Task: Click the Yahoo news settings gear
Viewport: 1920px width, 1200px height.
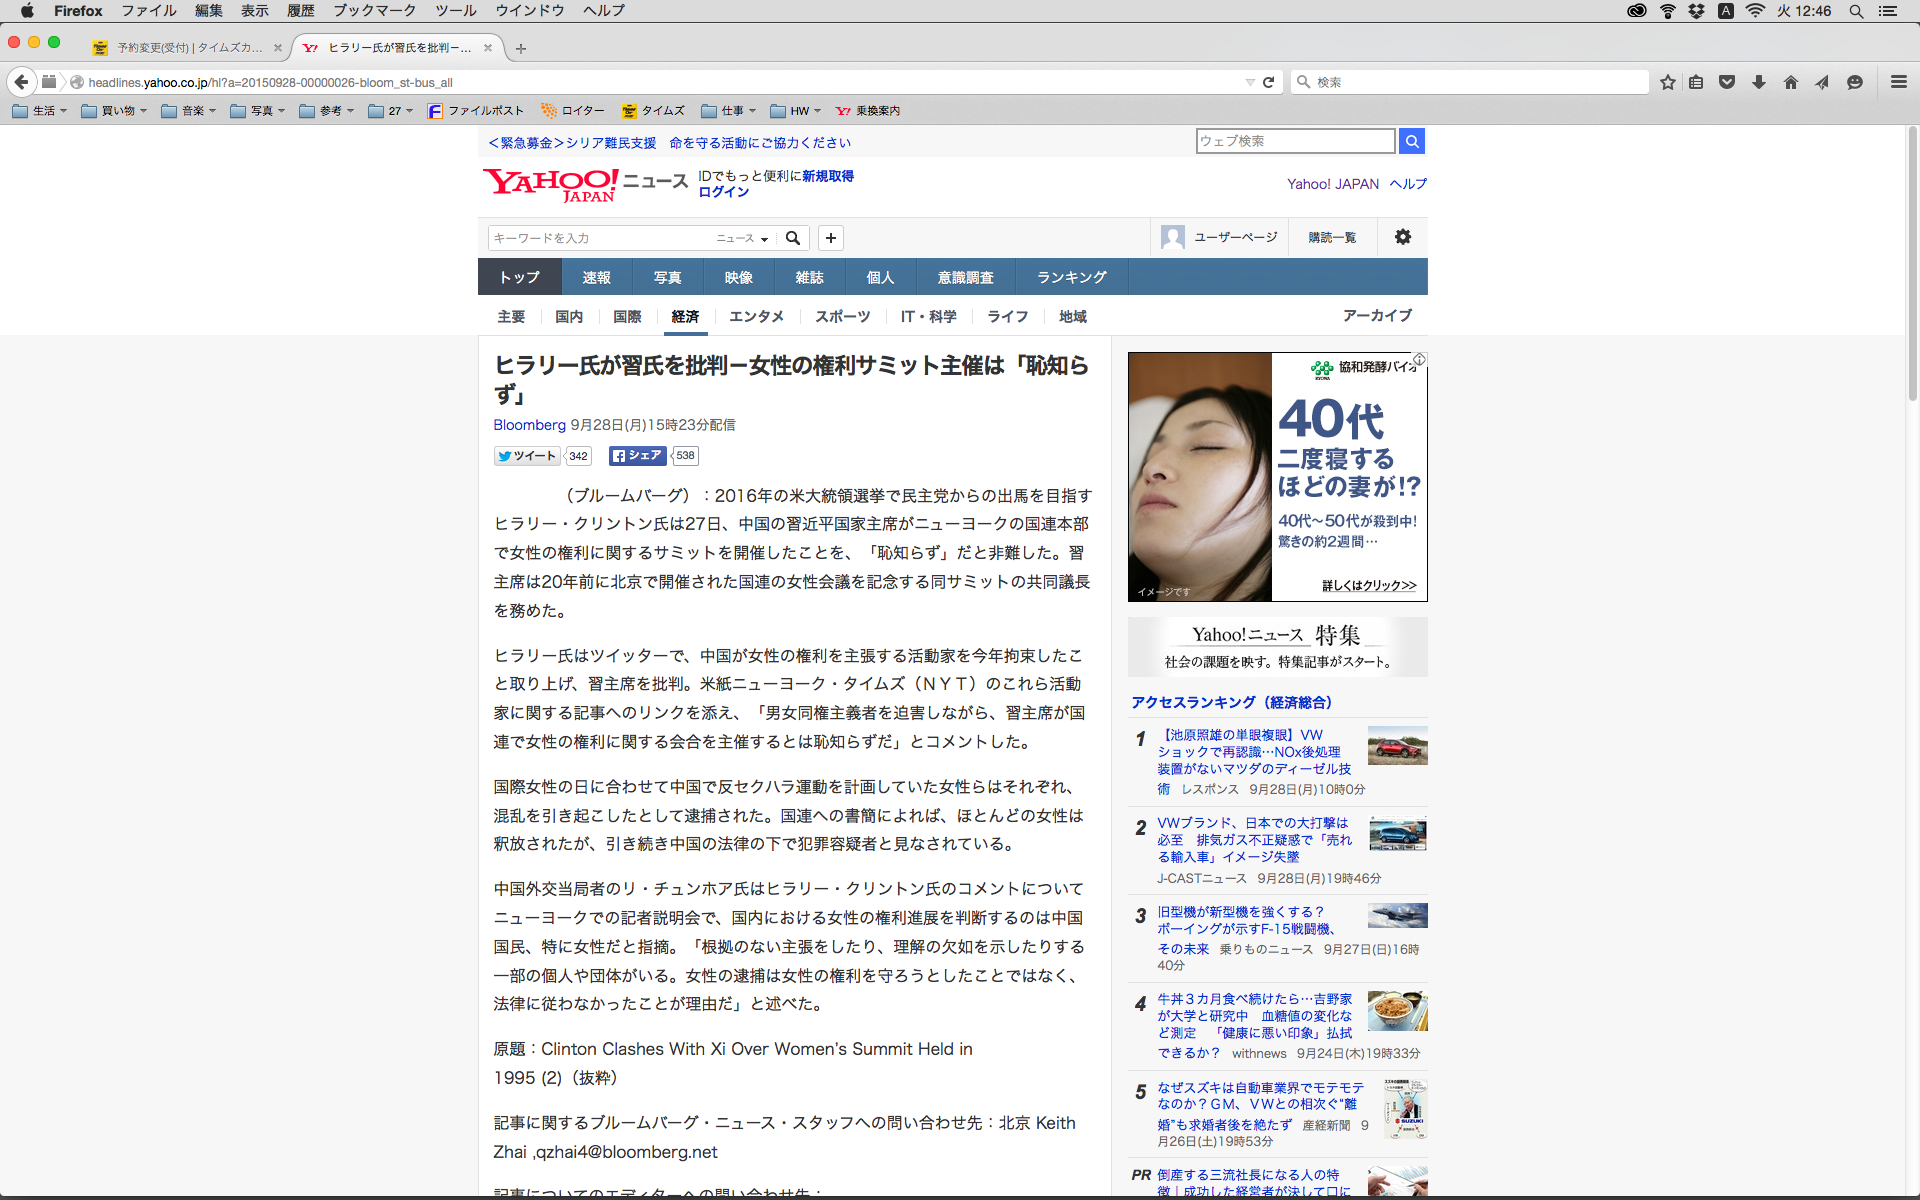Action: pyautogui.click(x=1402, y=237)
